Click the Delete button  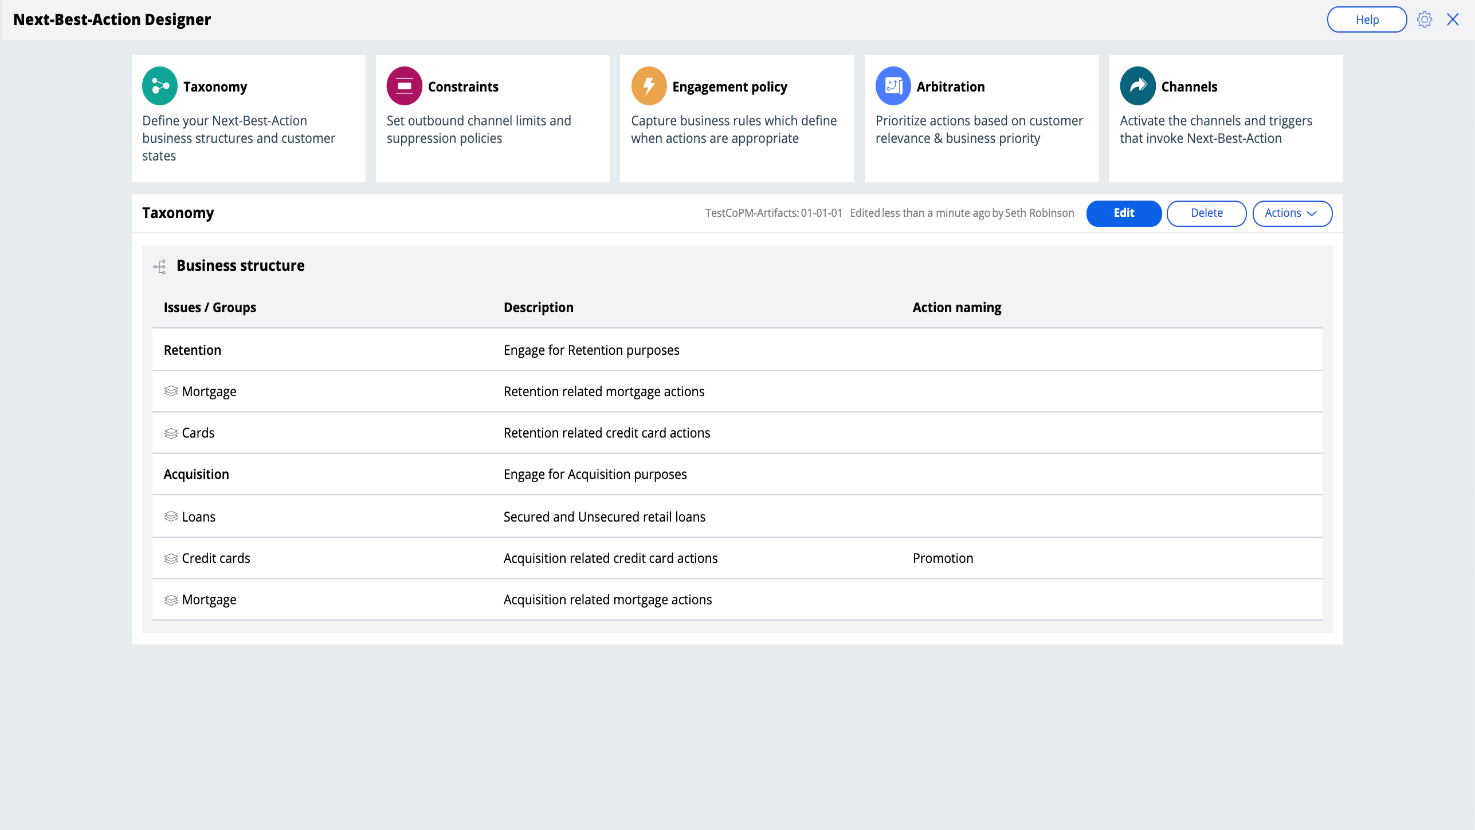coord(1206,213)
